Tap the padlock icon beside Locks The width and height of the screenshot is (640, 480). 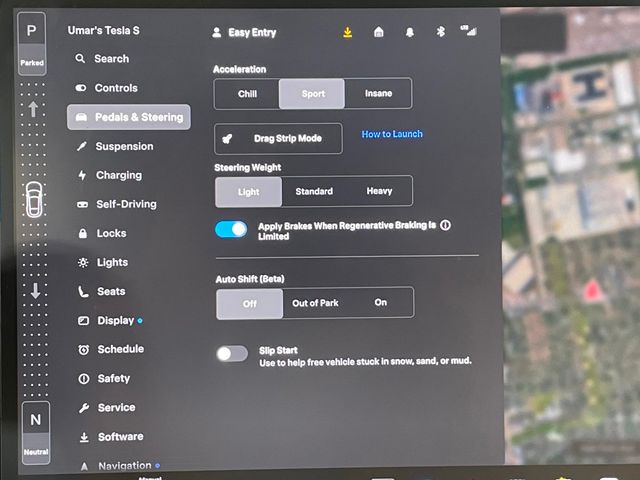coord(82,233)
